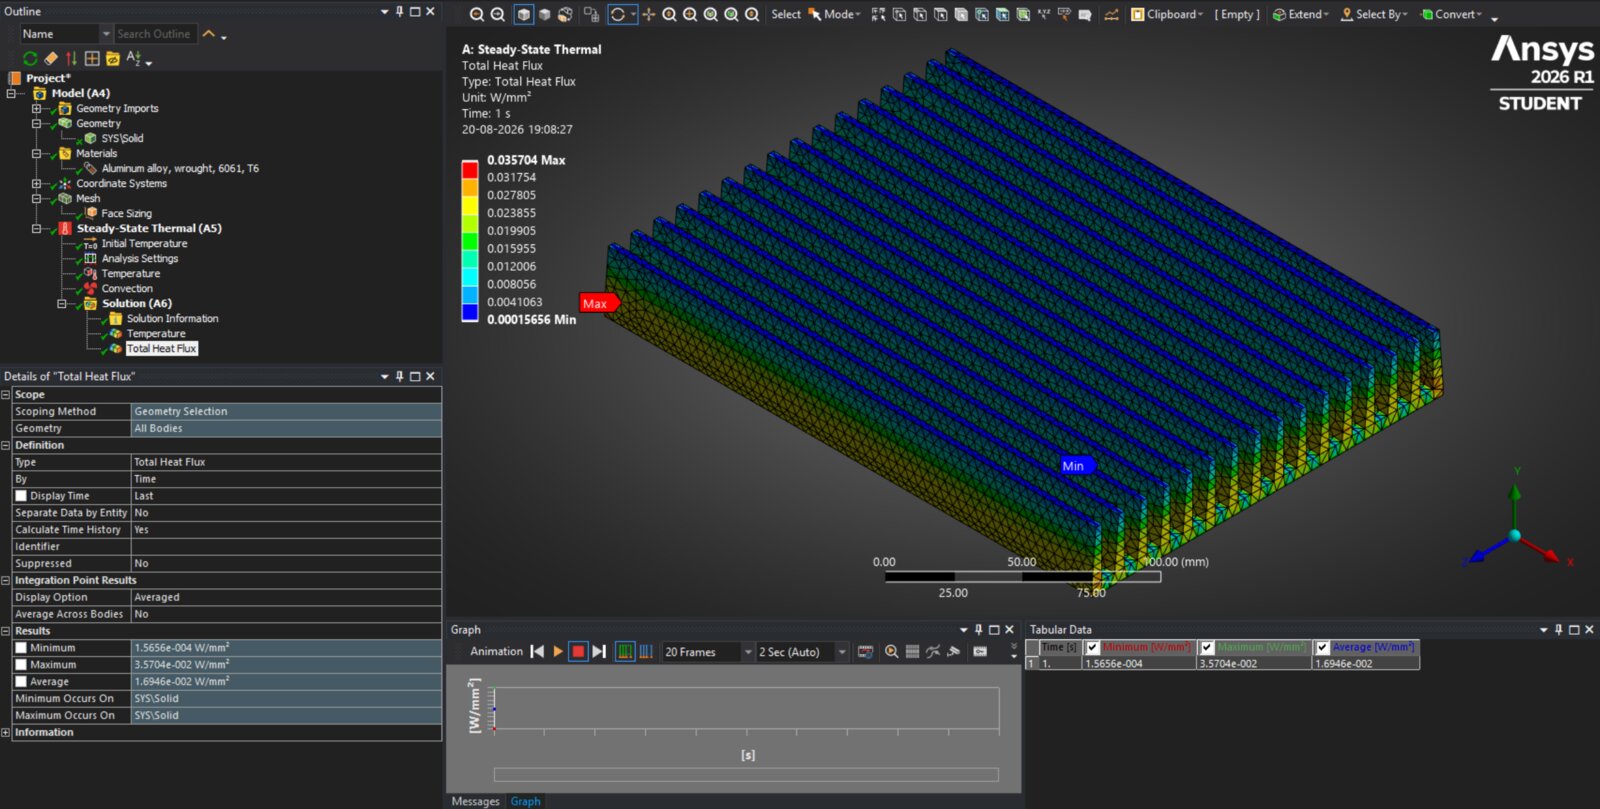Image resolution: width=1600 pixels, height=809 pixels.
Task: Click the orange up-caret next to Search Outline
Action: pos(209,34)
